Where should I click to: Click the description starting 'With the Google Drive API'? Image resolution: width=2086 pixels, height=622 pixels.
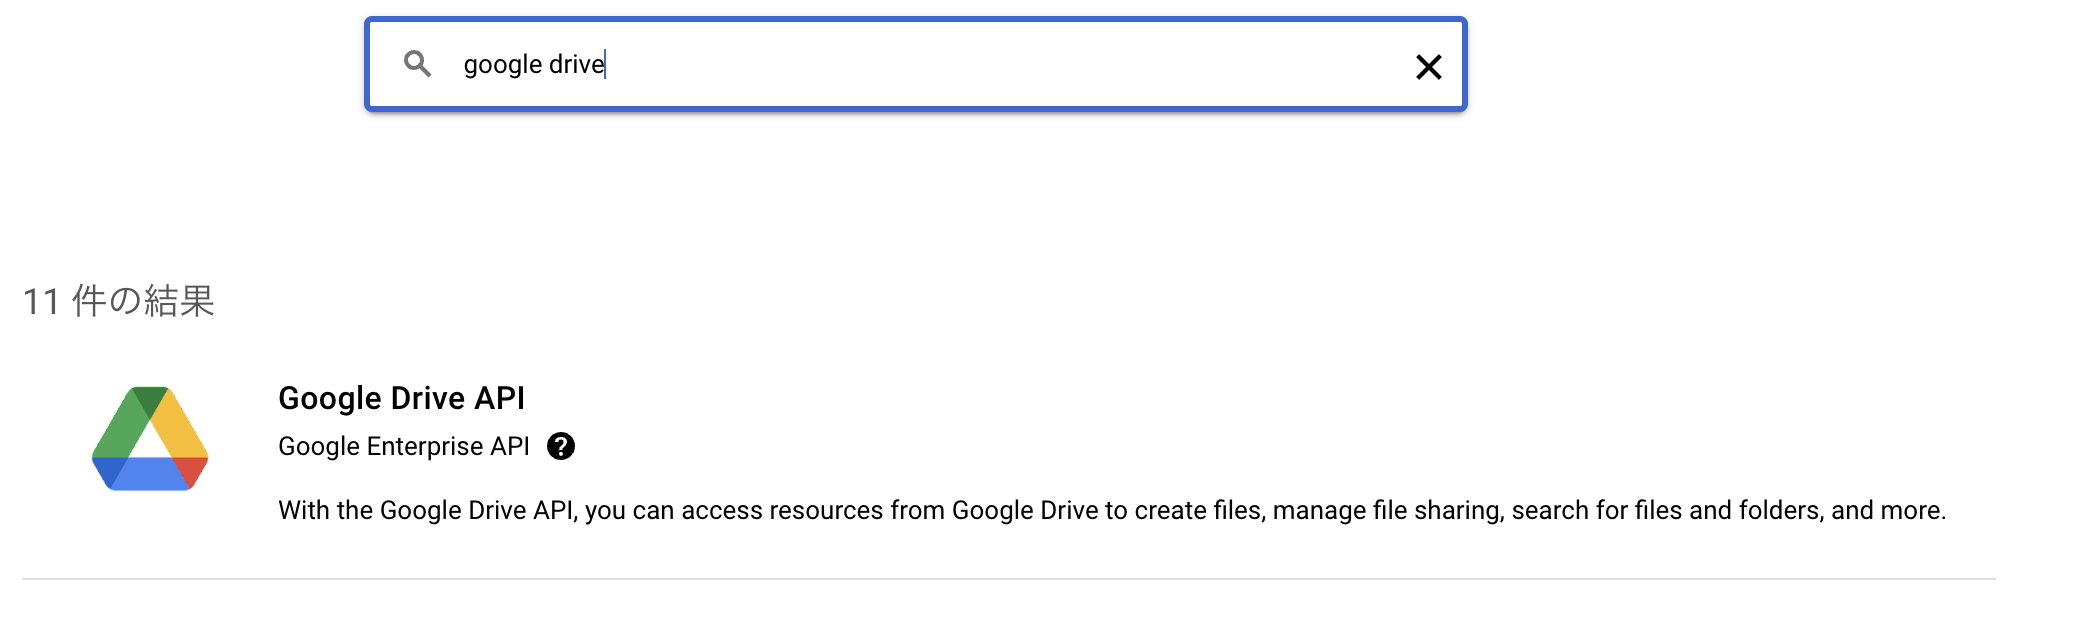pos(1112,510)
